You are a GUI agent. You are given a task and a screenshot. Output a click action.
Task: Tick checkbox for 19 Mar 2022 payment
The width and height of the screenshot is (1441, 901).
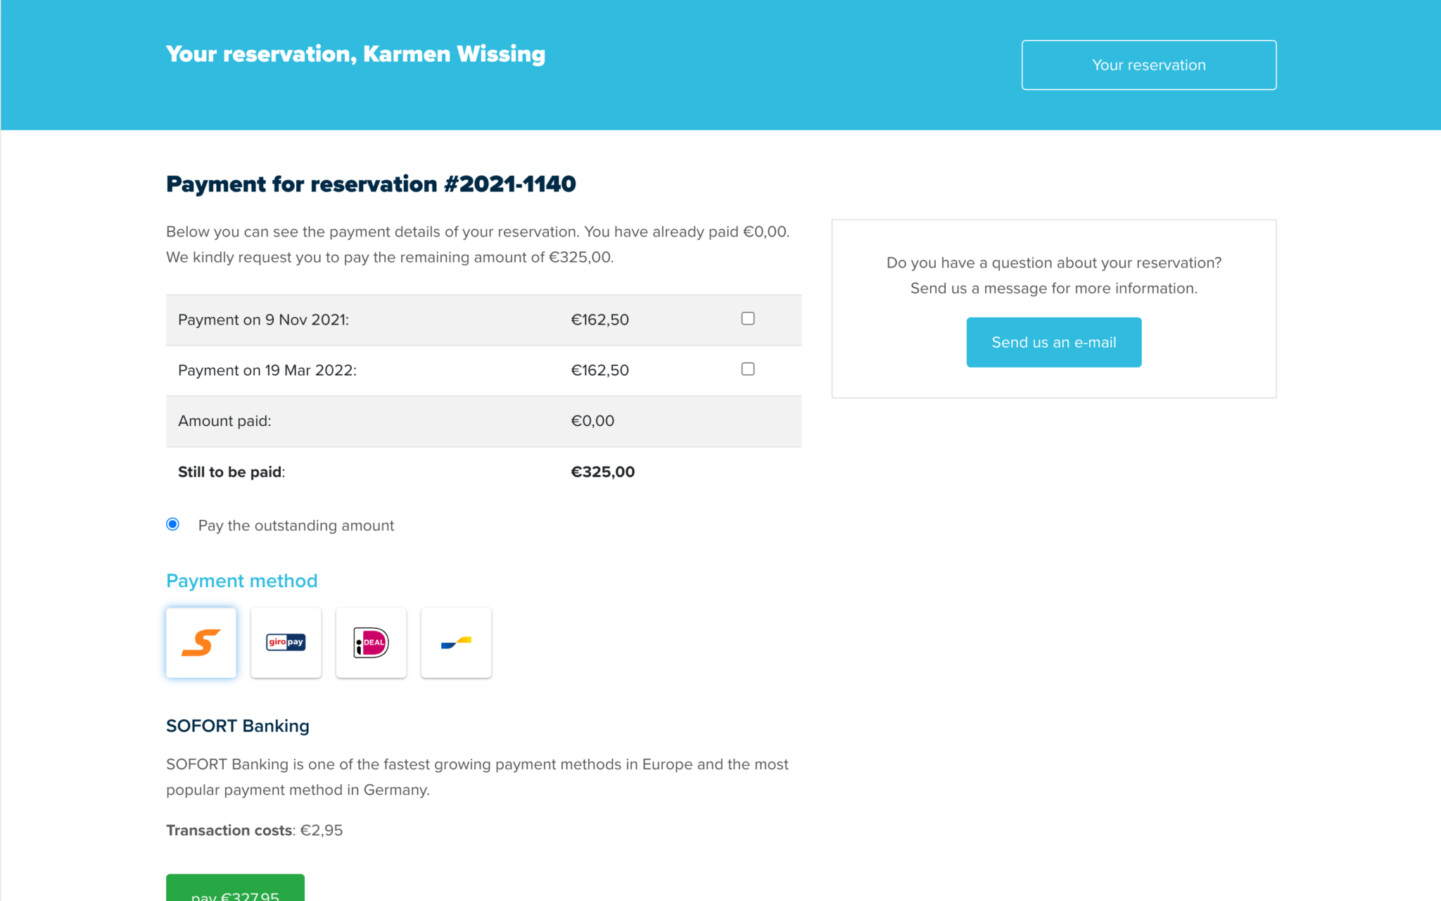[x=748, y=369]
